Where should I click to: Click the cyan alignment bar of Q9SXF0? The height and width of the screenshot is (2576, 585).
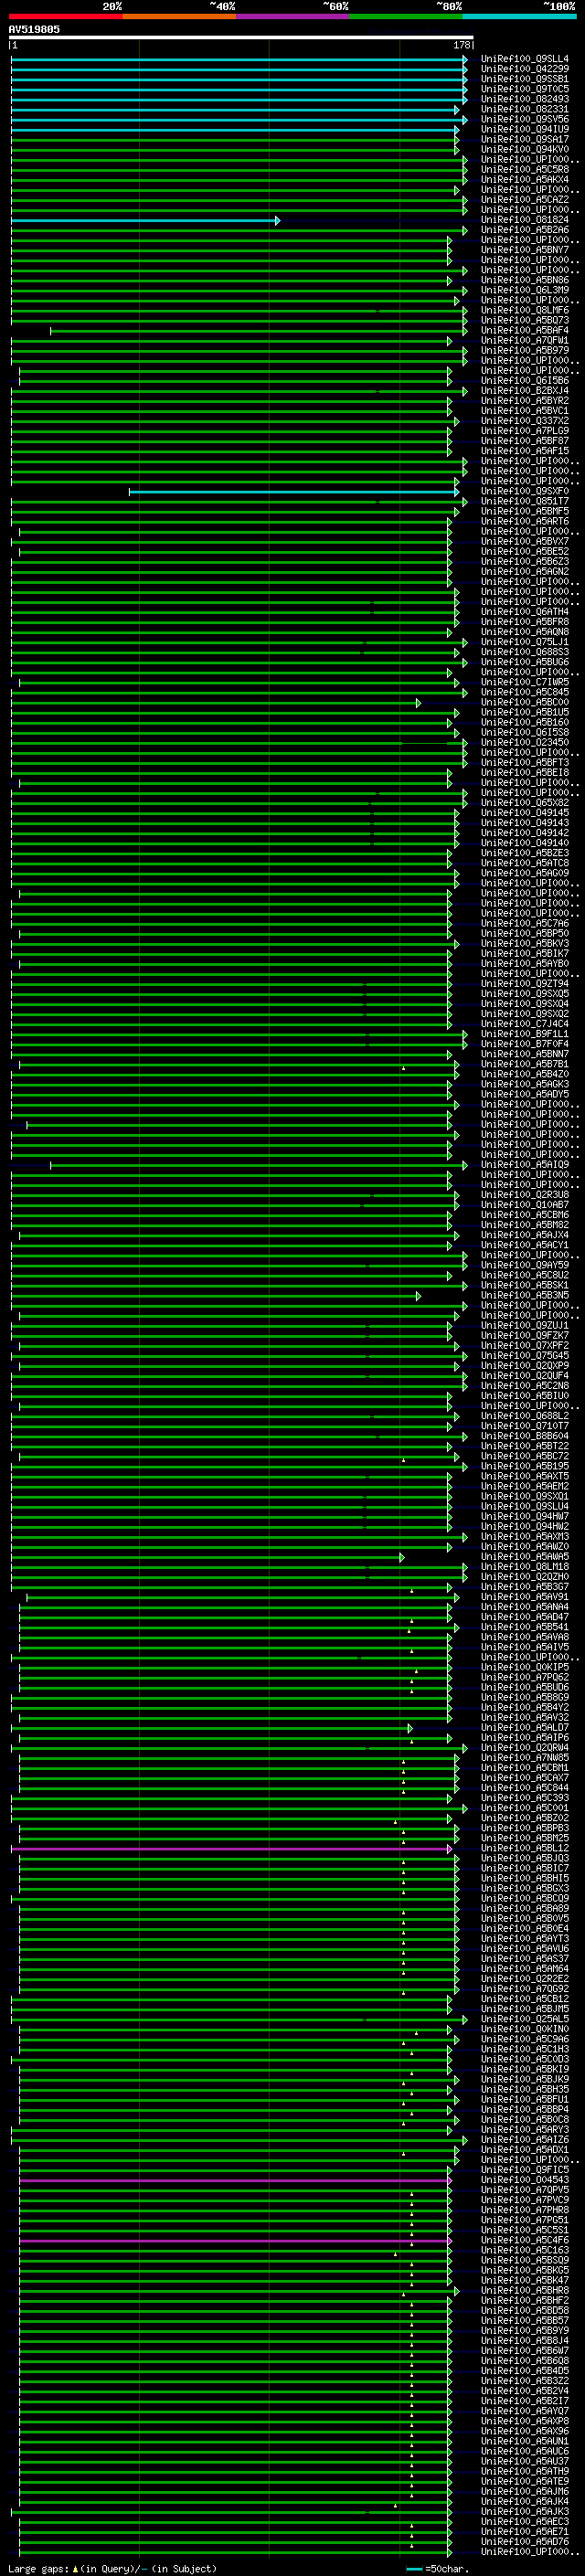click(x=294, y=491)
